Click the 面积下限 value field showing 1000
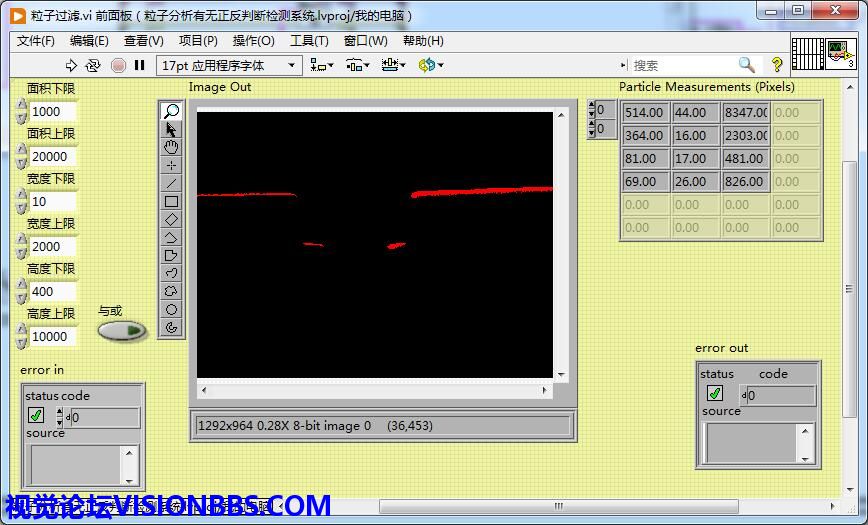The image size is (868, 525). (52, 112)
